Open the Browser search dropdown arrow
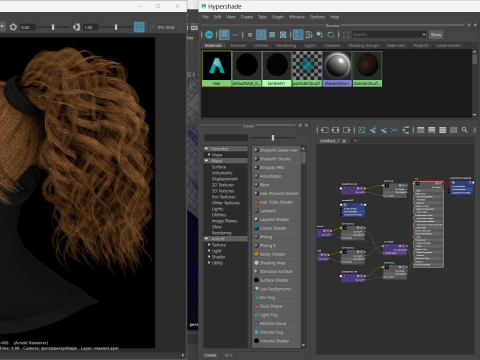This screenshot has width=480, height=360. (424, 35)
